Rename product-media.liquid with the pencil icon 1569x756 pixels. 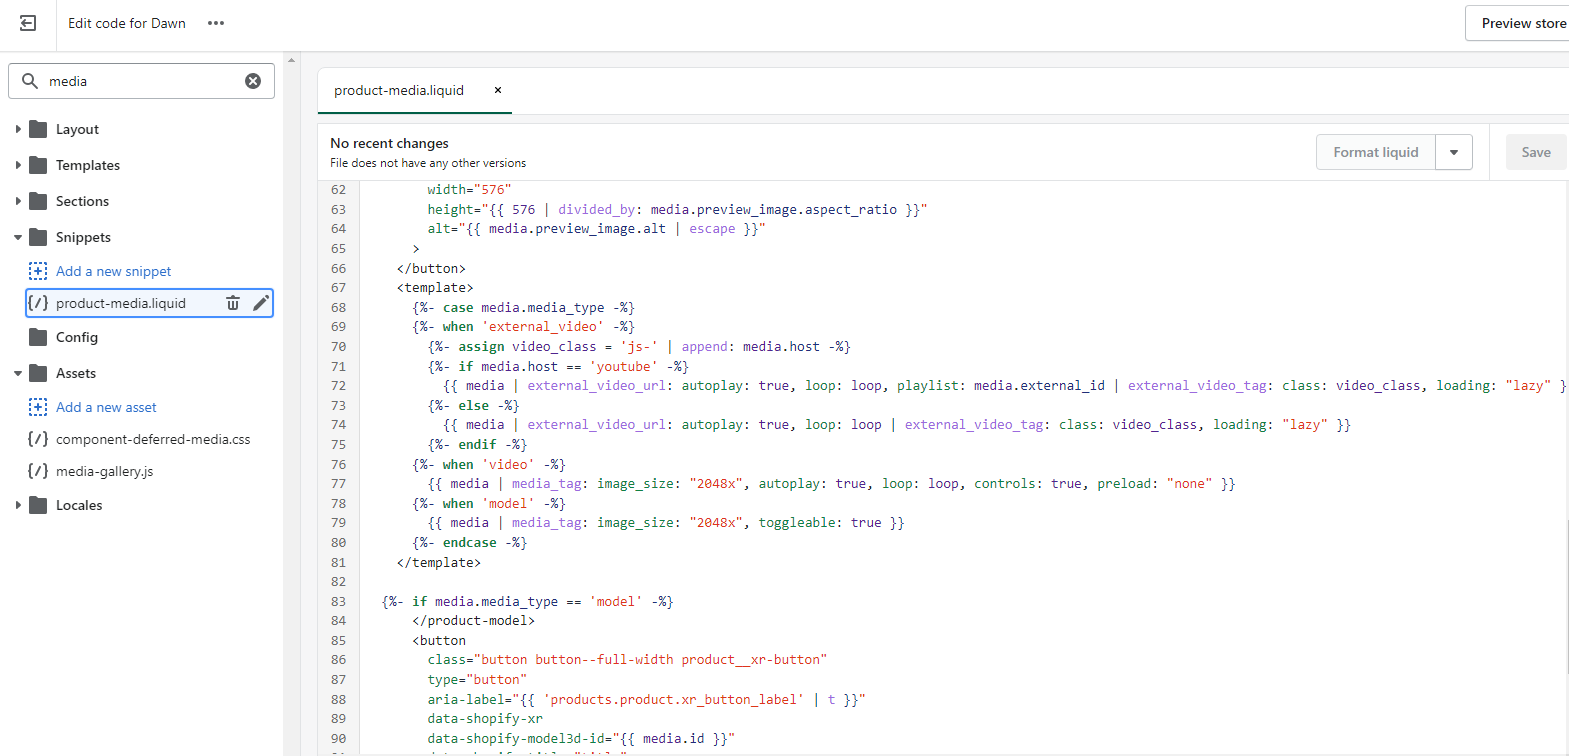coord(261,303)
